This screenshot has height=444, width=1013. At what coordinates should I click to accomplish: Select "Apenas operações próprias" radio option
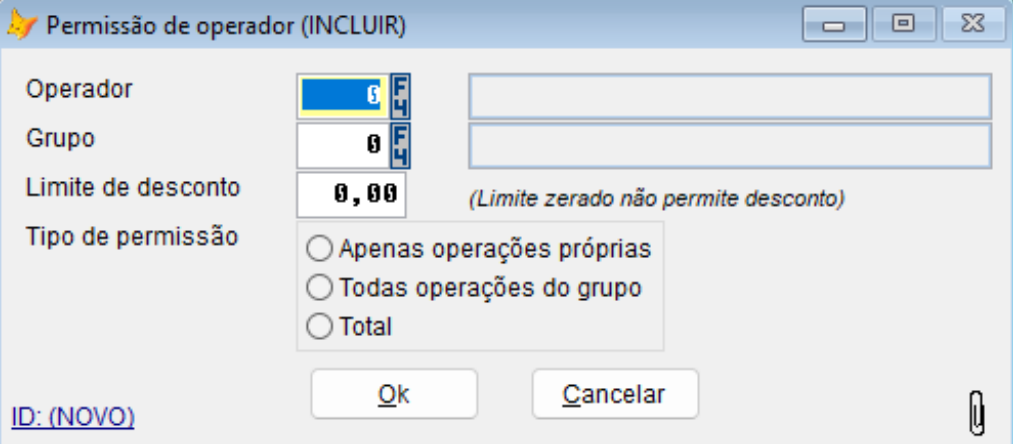(321, 247)
